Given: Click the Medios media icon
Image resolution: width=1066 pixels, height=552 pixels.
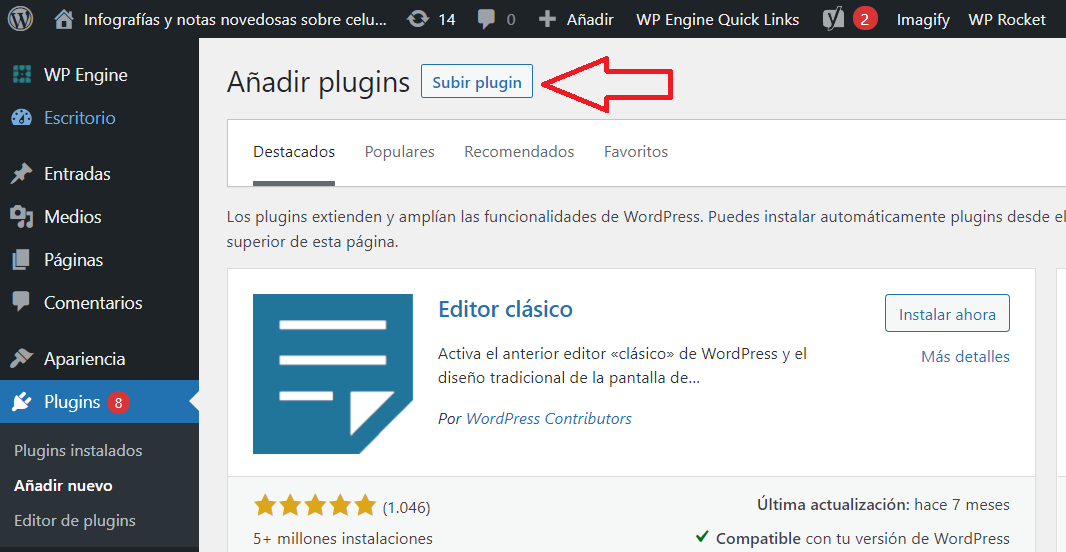Looking at the screenshot, I should [x=22, y=217].
